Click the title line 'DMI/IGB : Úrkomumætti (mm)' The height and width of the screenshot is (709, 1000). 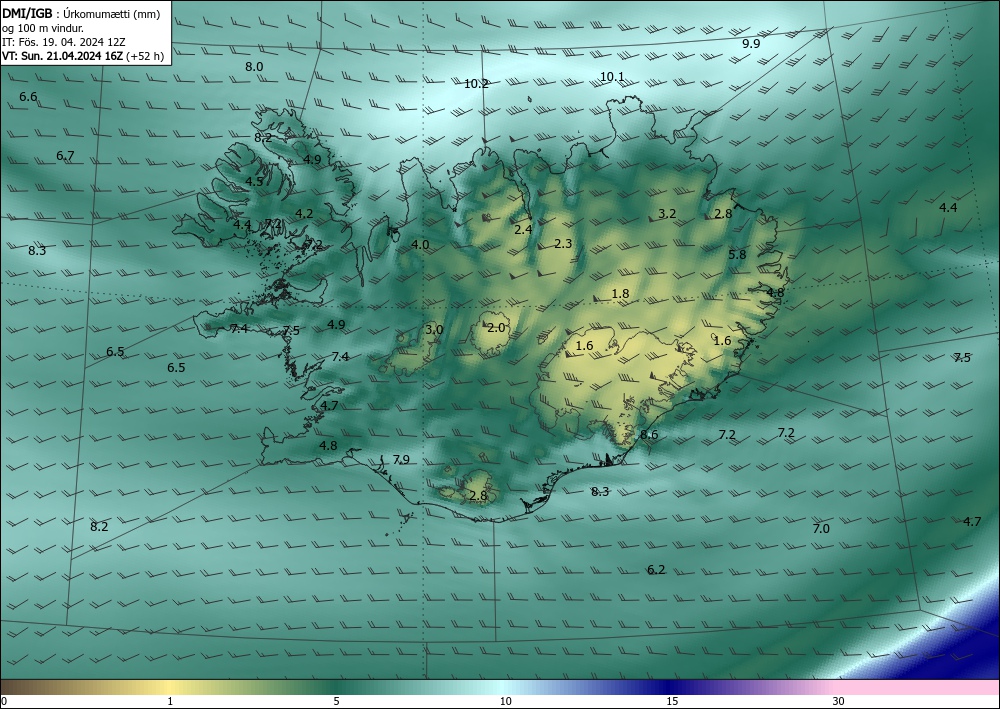click(81, 14)
